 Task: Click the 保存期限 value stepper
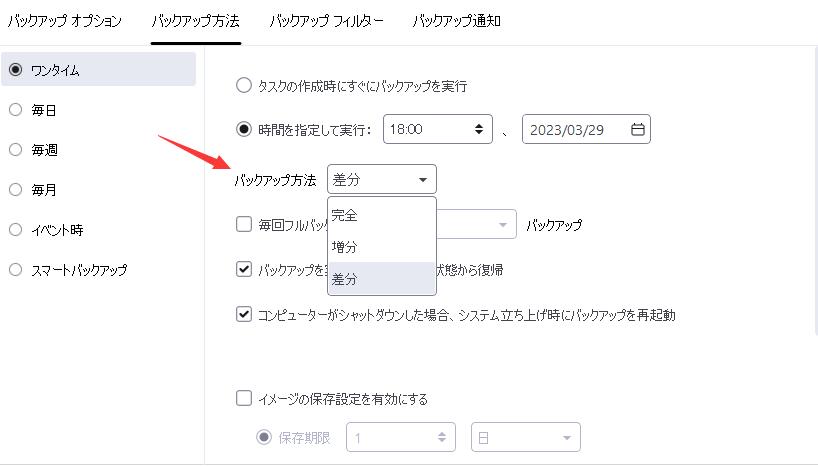pyautogui.click(x=441, y=437)
